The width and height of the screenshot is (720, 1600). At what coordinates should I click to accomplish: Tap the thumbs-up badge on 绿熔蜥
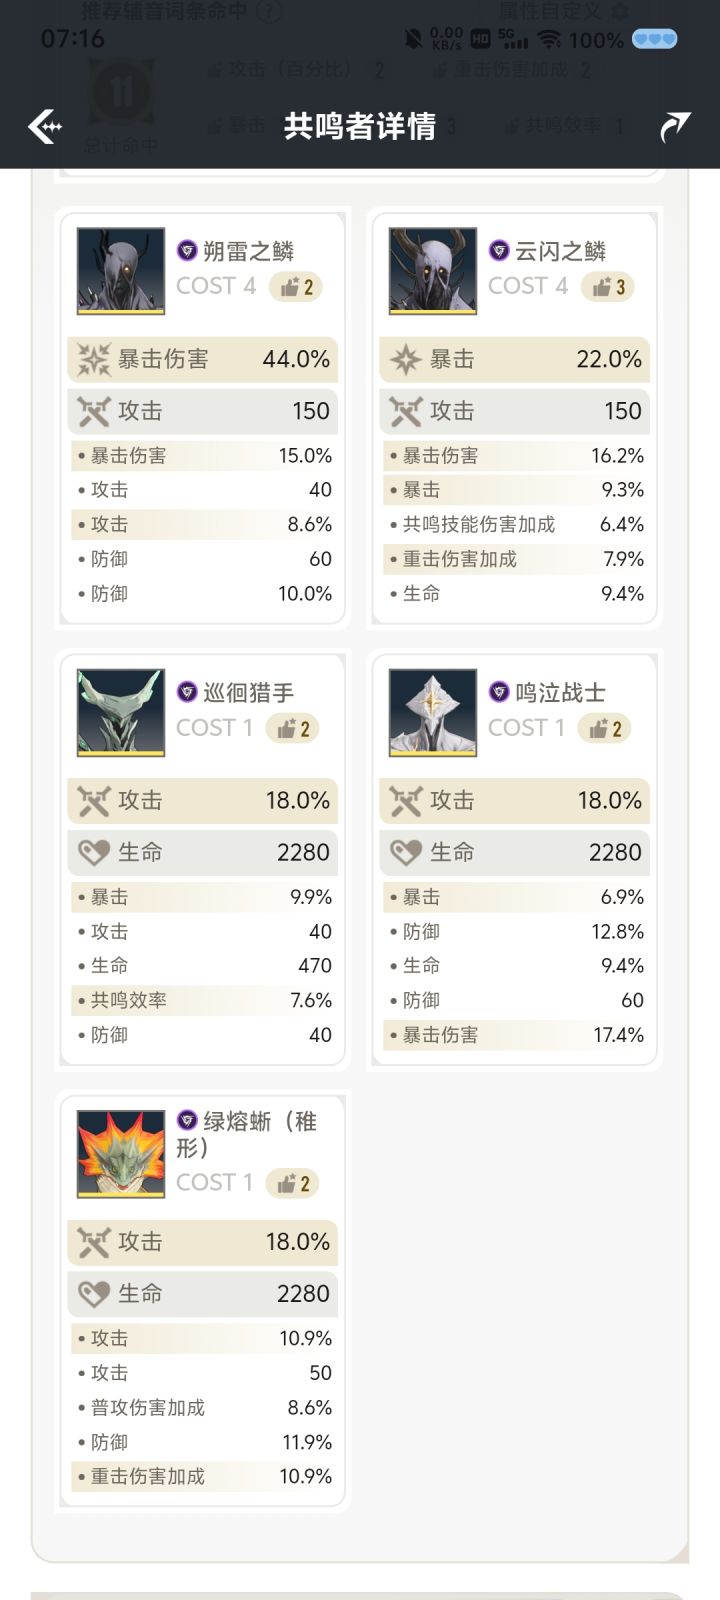click(292, 1184)
